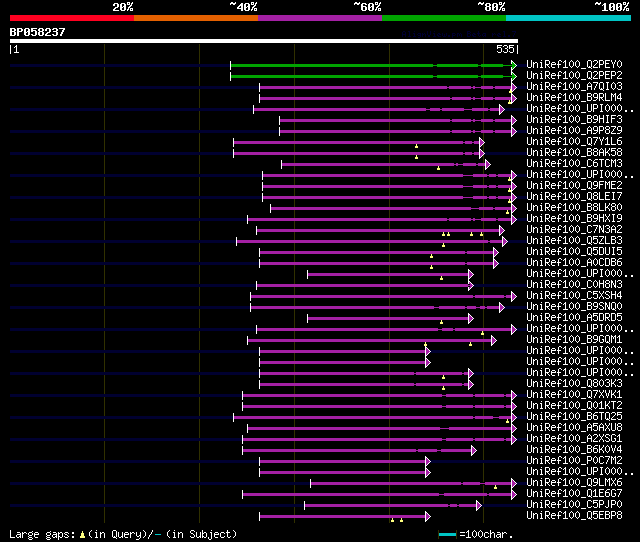Viewport: 640px width, 542px height.
Task: Click the yellow gap marker in the legend
Action: coord(82,534)
